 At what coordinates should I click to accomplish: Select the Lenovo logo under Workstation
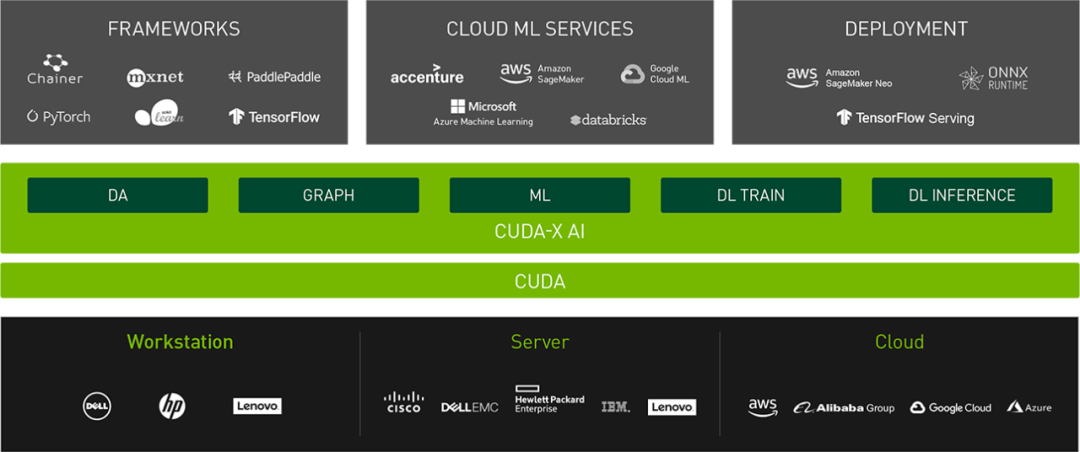coord(257,406)
